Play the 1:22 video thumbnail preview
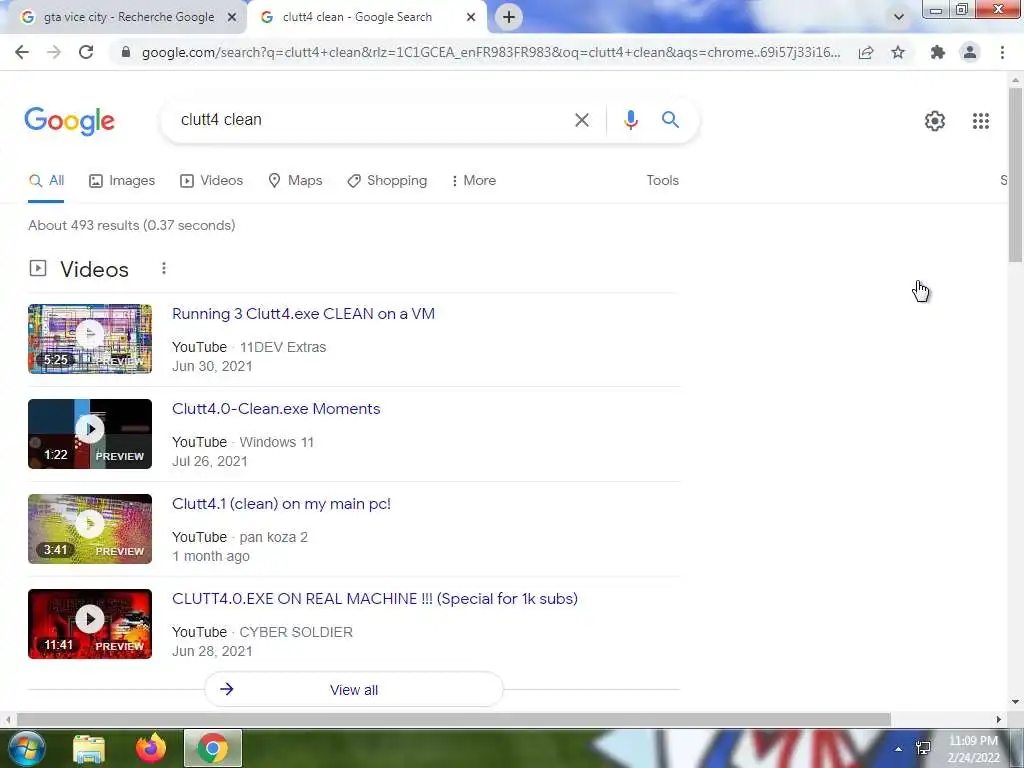This screenshot has height=768, width=1024. point(90,434)
